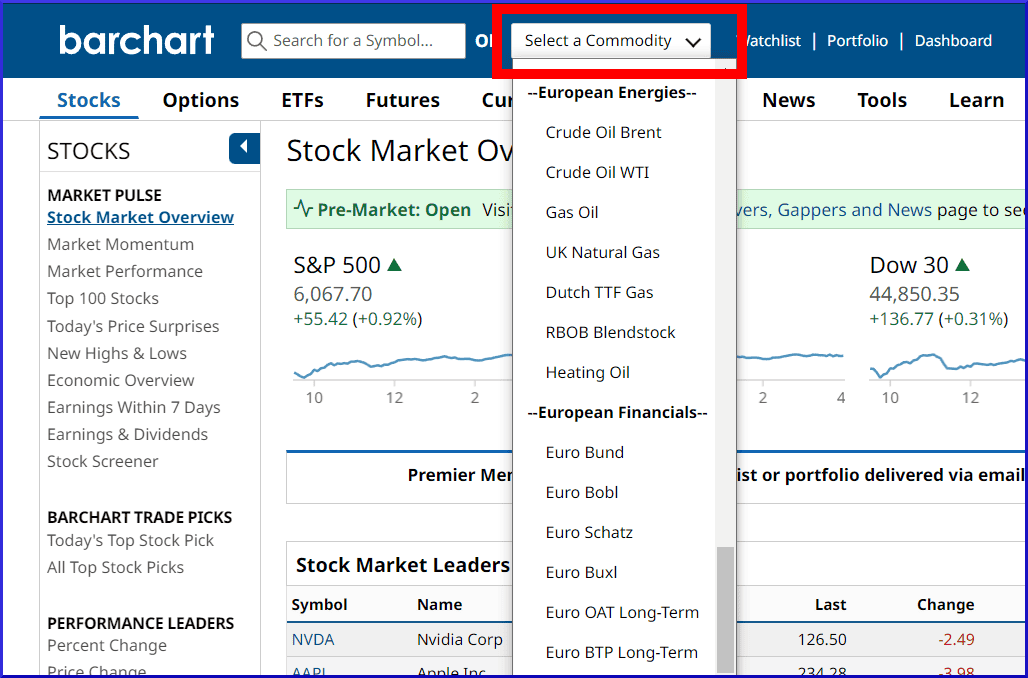
Task: Open the NVDA symbol link
Action: click(x=312, y=639)
